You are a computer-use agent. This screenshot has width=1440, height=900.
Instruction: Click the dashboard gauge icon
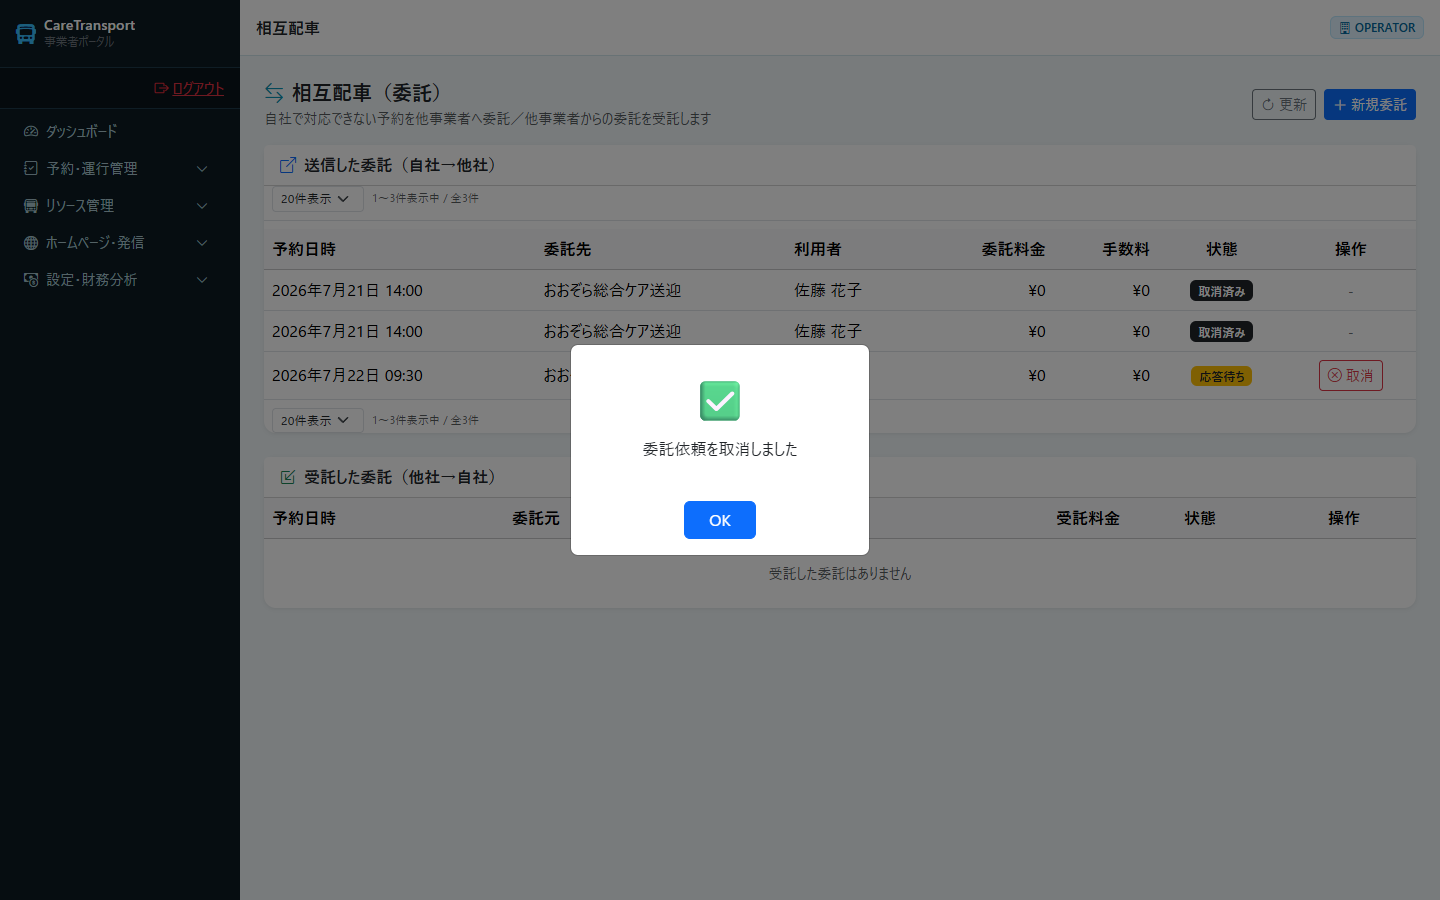tap(31, 131)
